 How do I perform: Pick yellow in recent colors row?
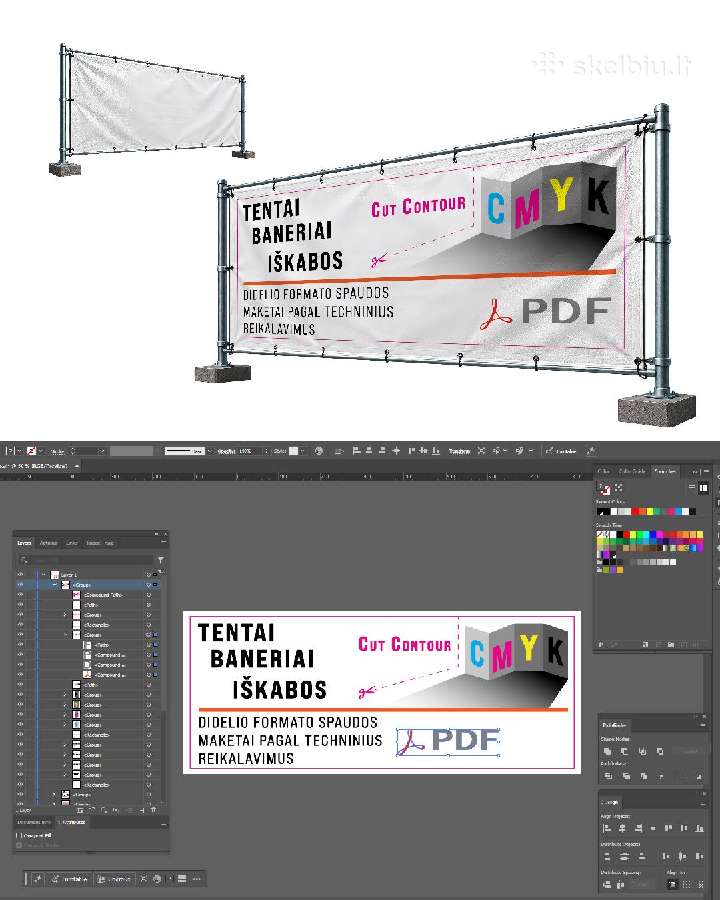pos(650,511)
